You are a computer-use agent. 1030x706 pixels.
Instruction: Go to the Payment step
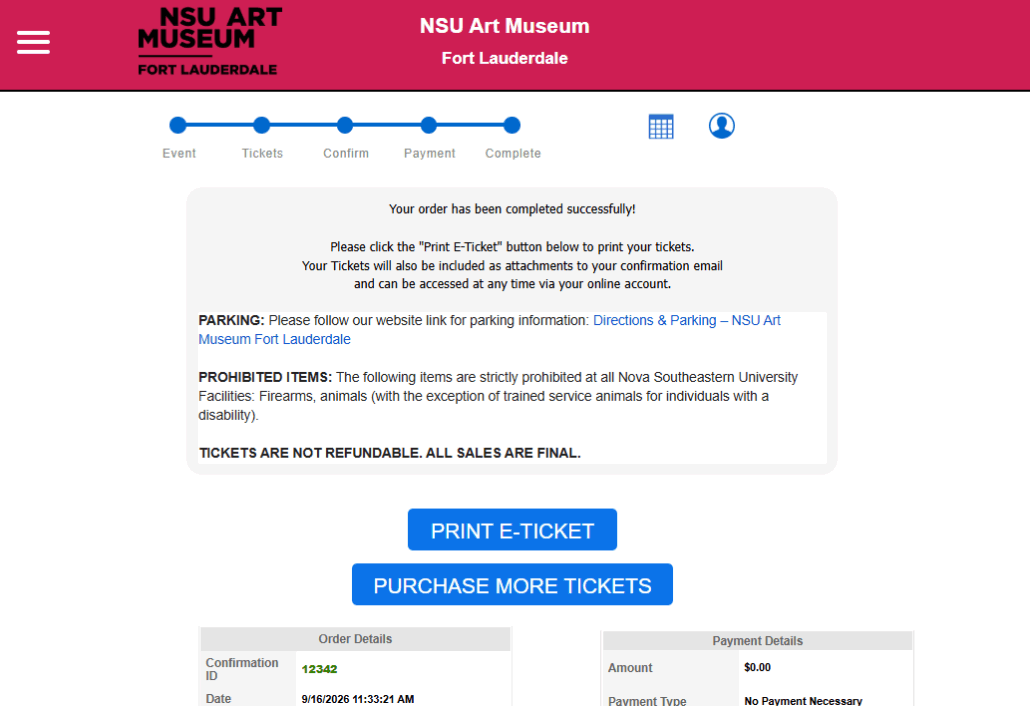pyautogui.click(x=428, y=125)
